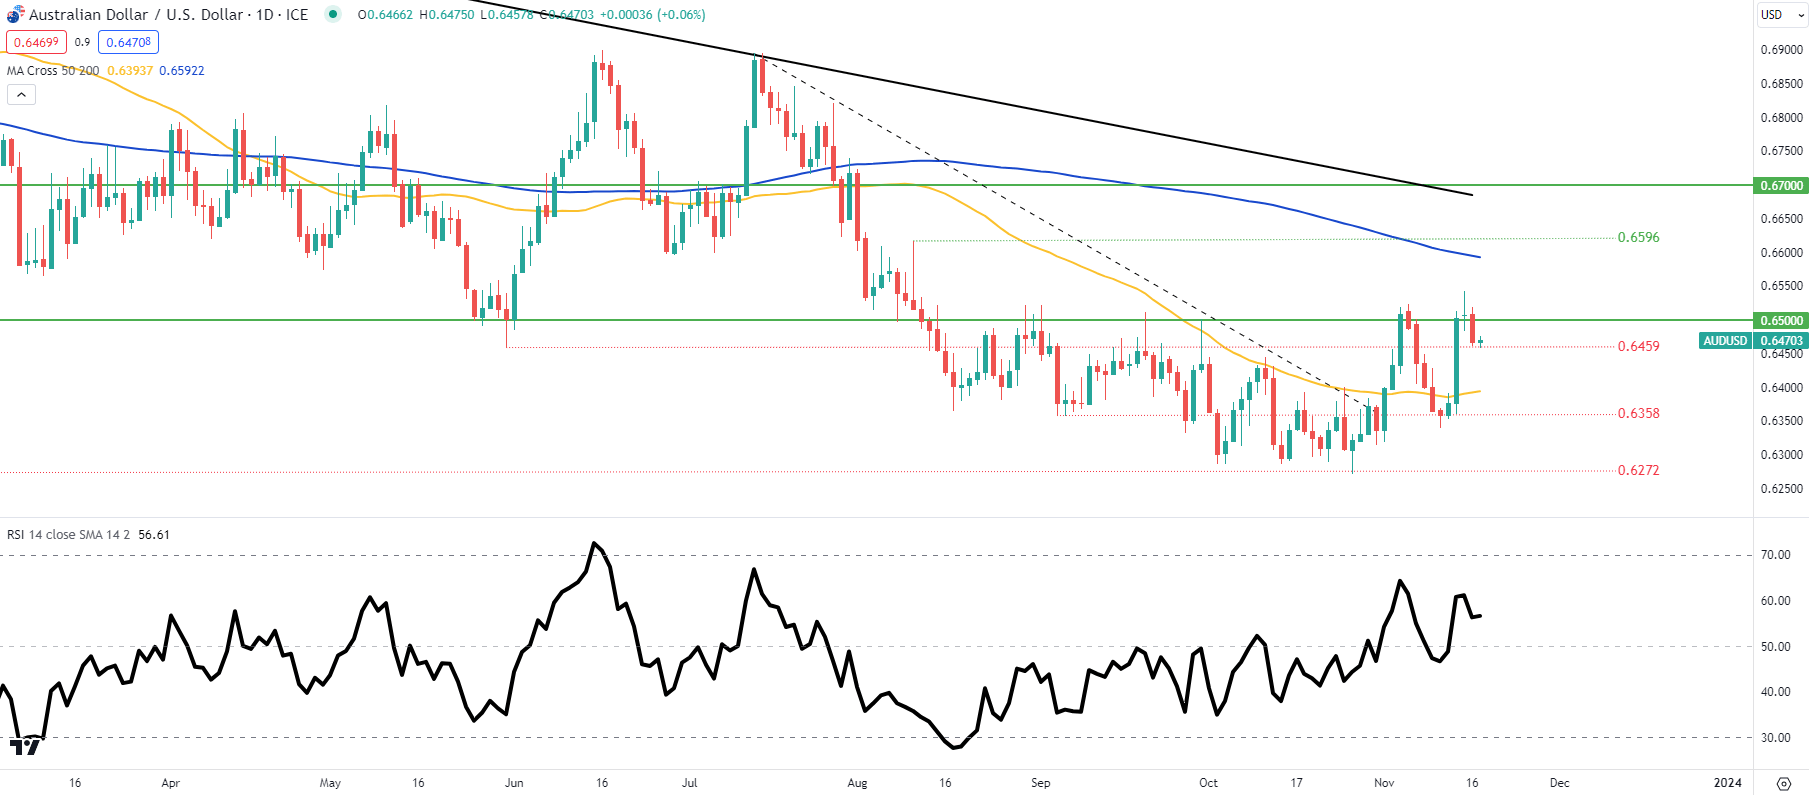Click the Apr label on time axis
The image size is (1809, 795).
[171, 783]
